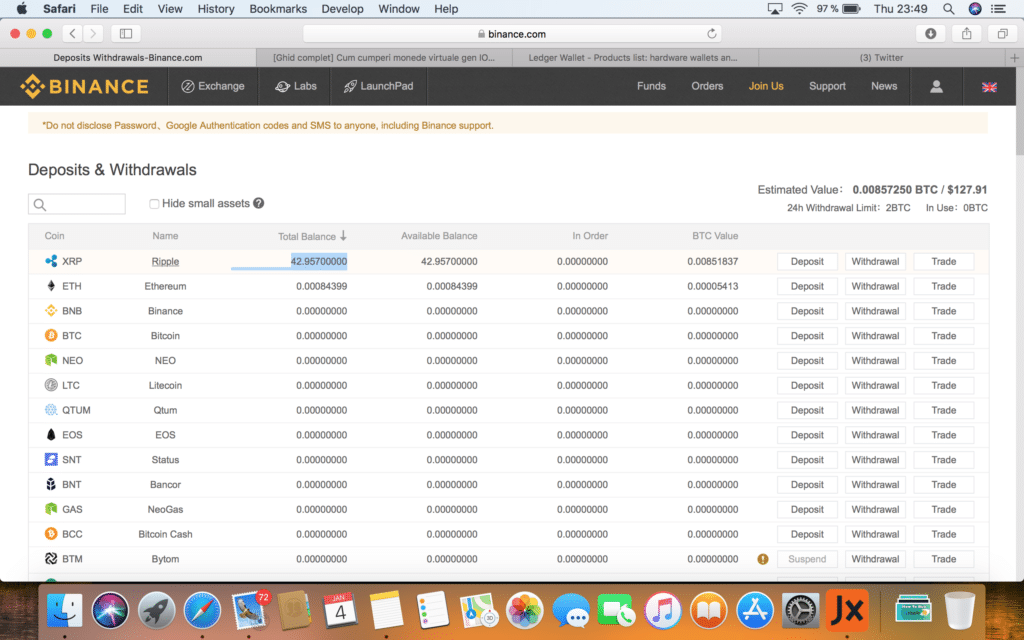Open the user account profile icon
Viewport: 1024px width, 640px height.
pyautogui.click(x=936, y=86)
